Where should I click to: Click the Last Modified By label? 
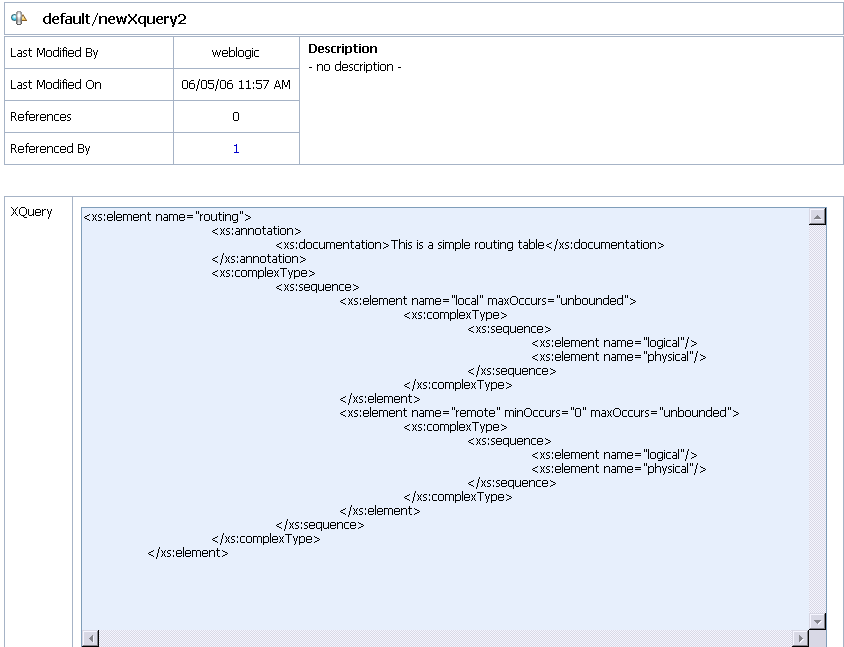(x=54, y=53)
